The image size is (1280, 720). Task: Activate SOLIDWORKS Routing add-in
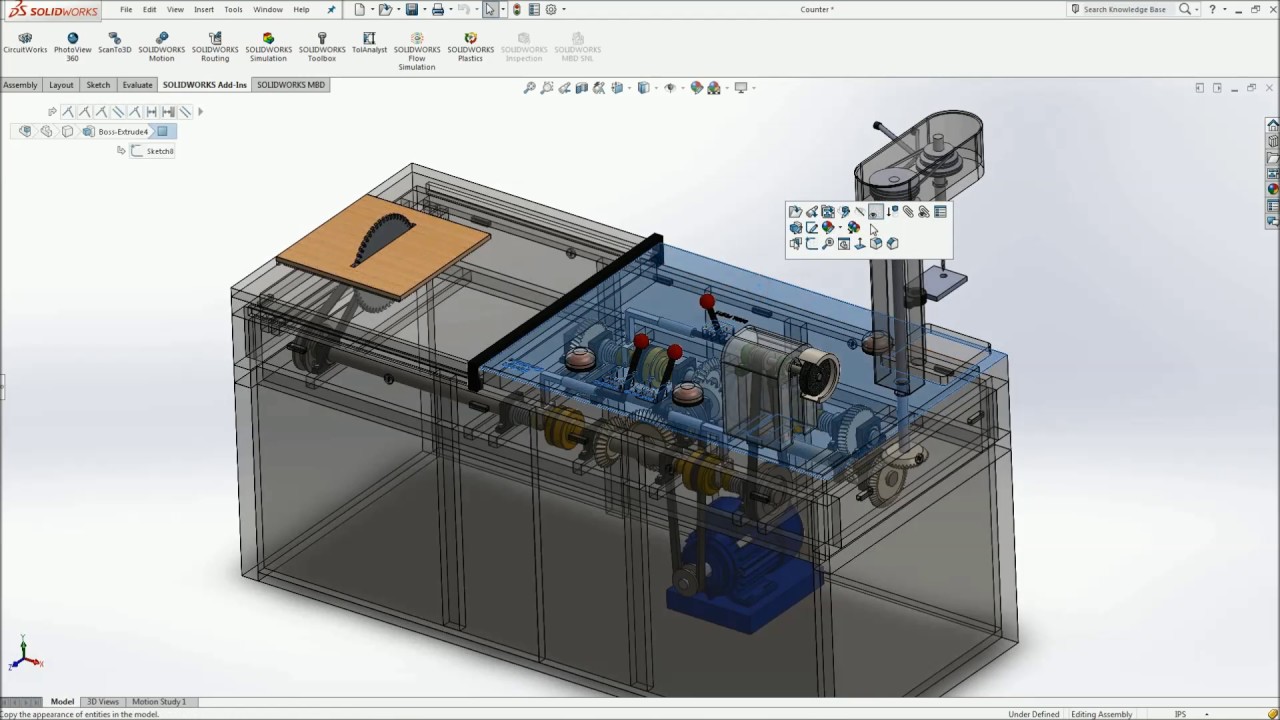(x=215, y=47)
